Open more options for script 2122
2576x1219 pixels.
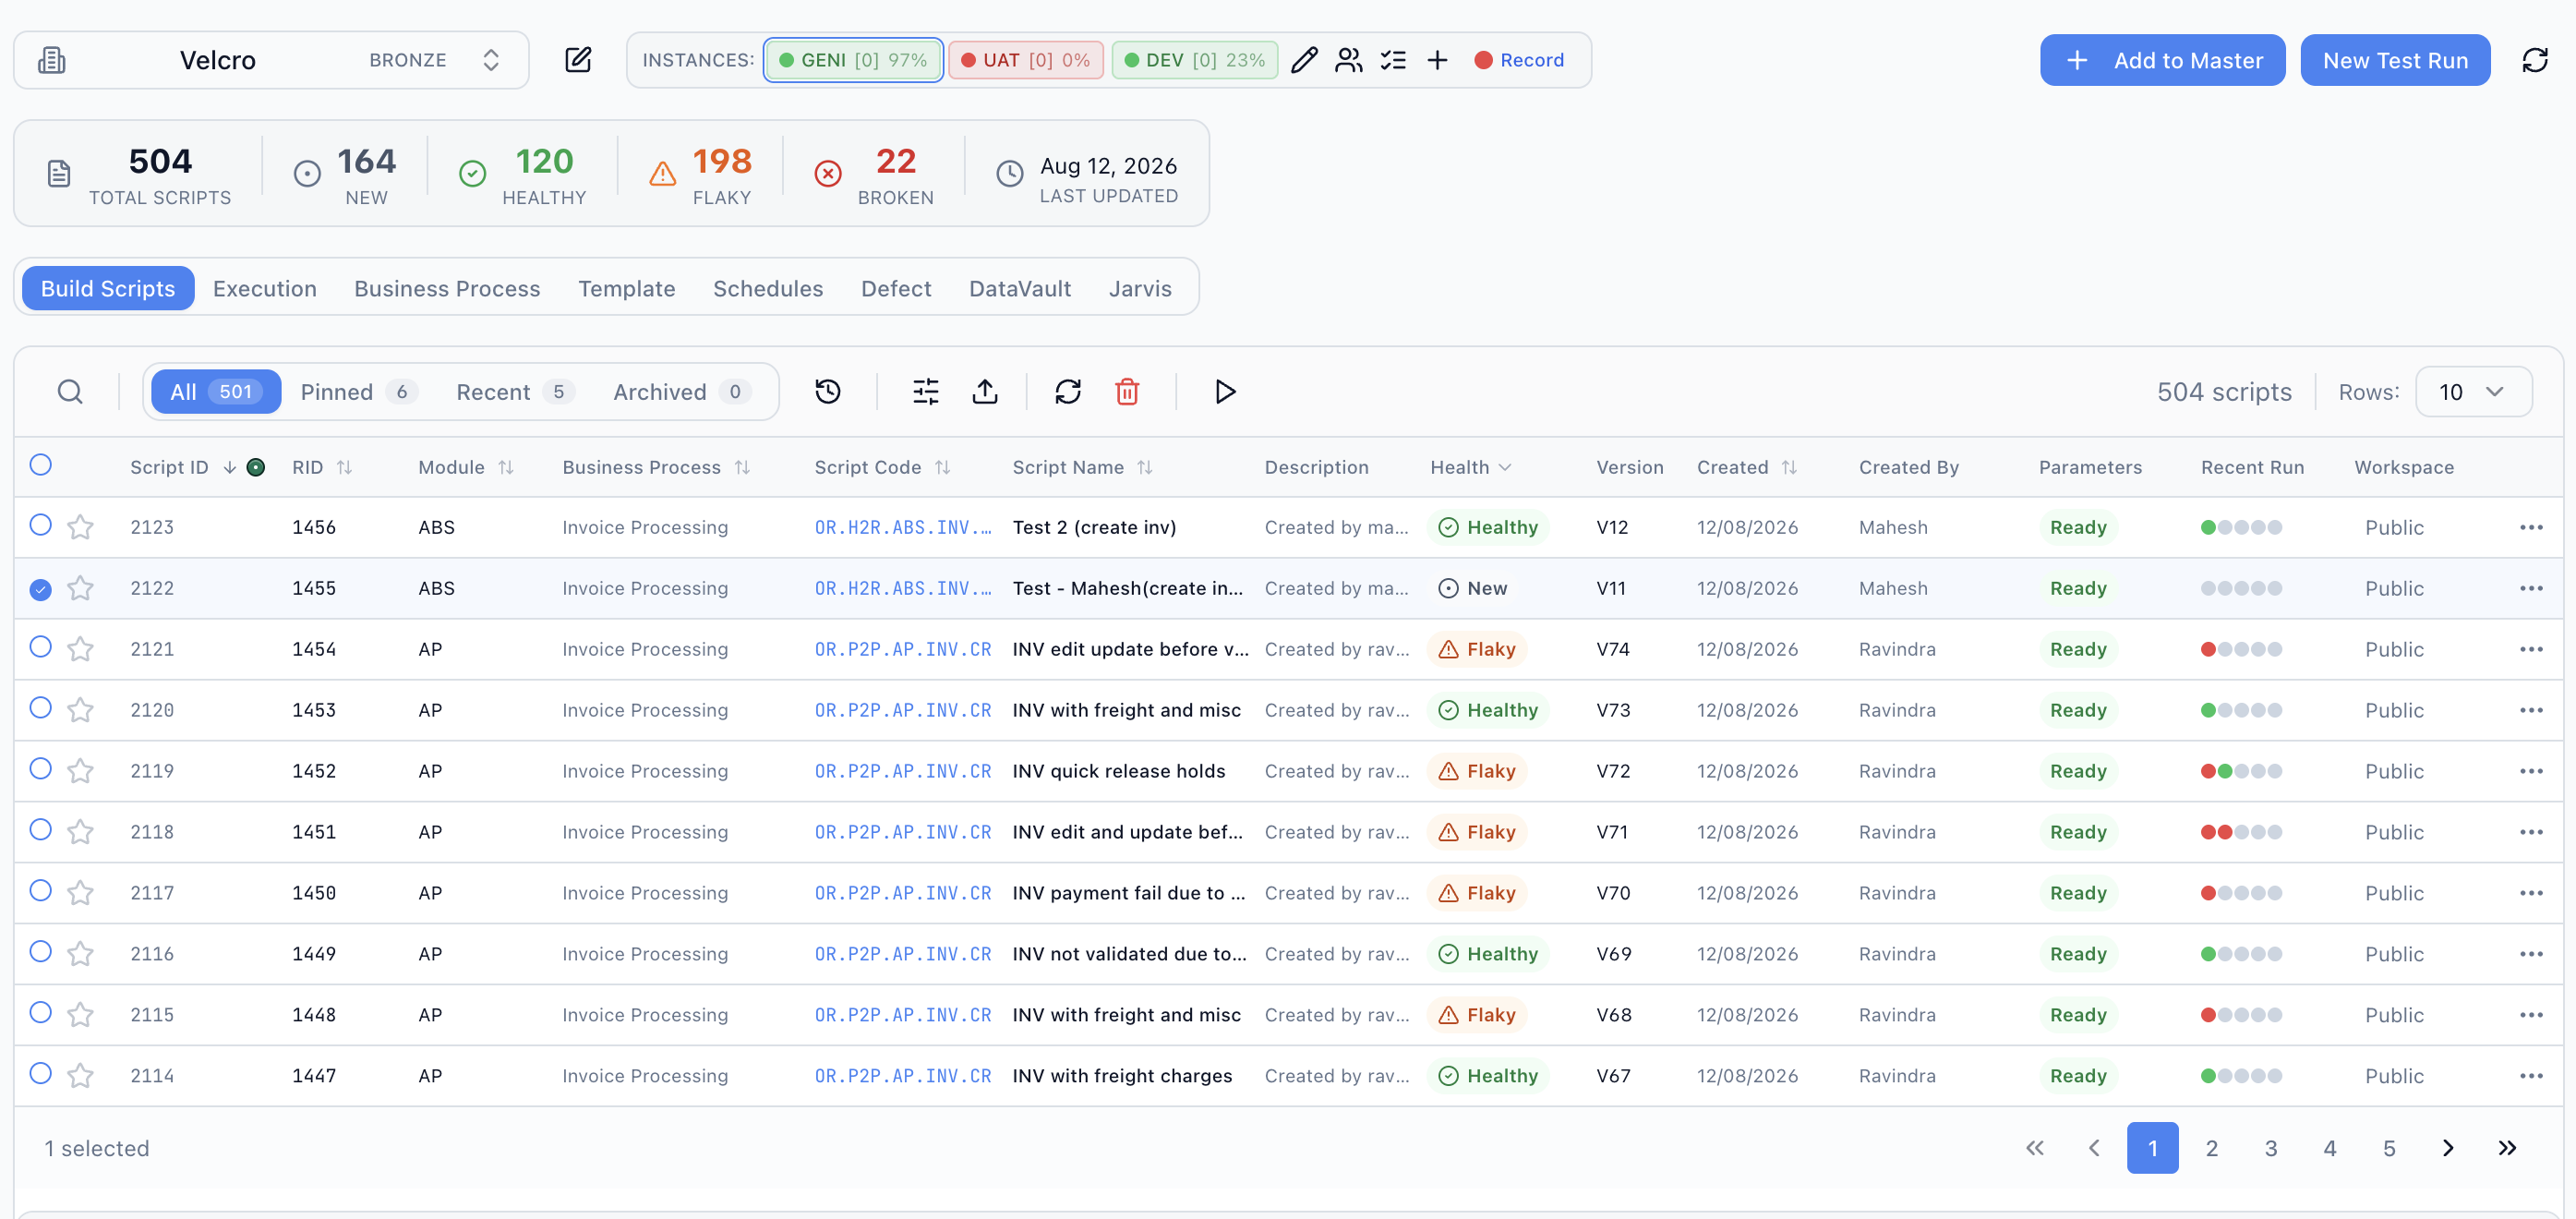[2531, 588]
